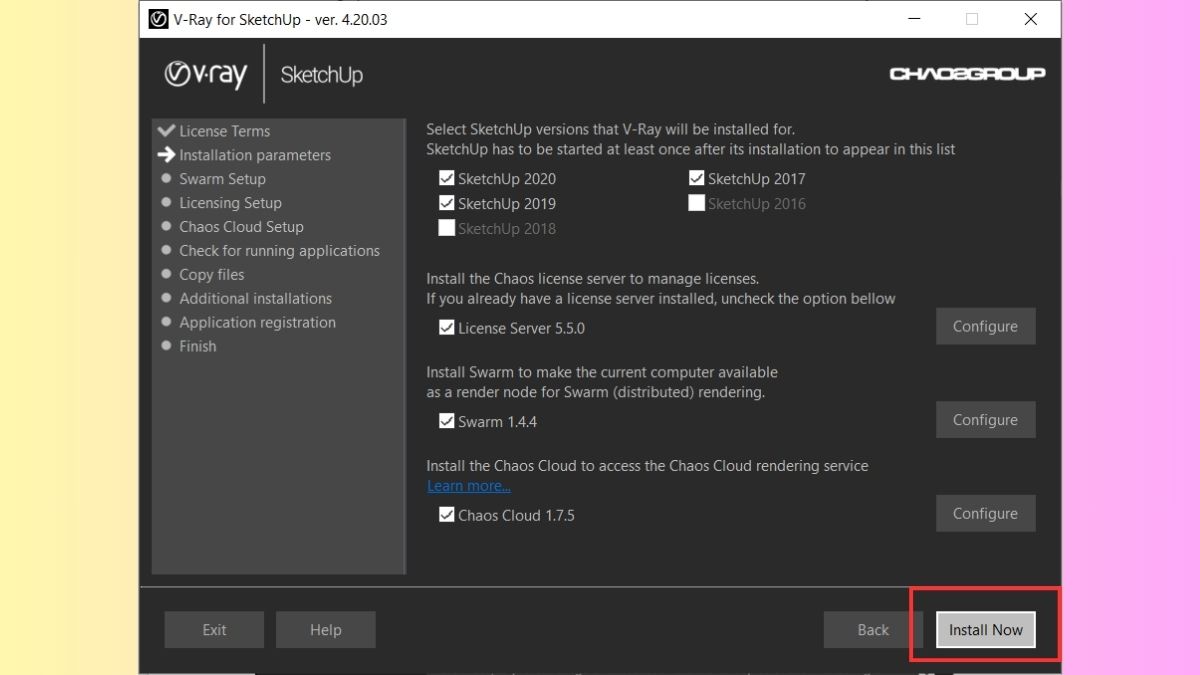
Task: Disable License Server 5.5.0 installation
Action: click(447, 328)
